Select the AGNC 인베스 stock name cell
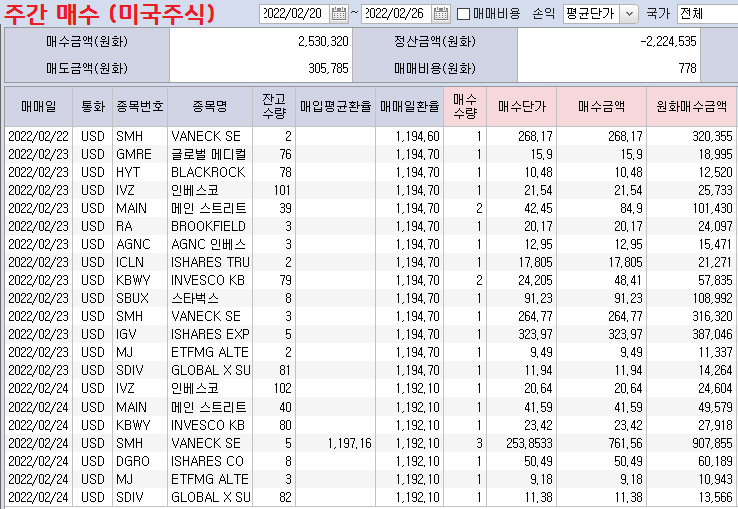738x509 pixels. (x=210, y=244)
